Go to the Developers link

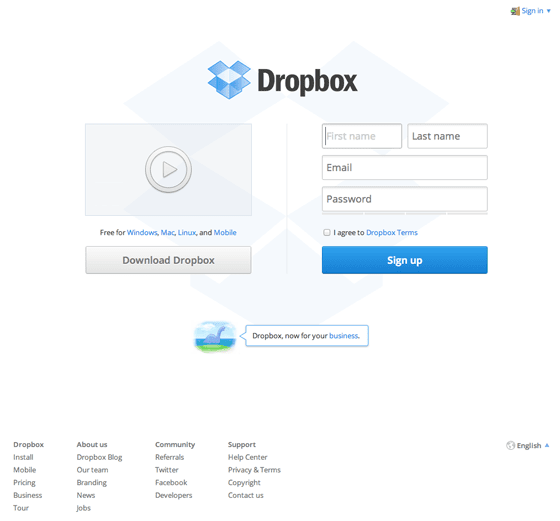tap(174, 495)
